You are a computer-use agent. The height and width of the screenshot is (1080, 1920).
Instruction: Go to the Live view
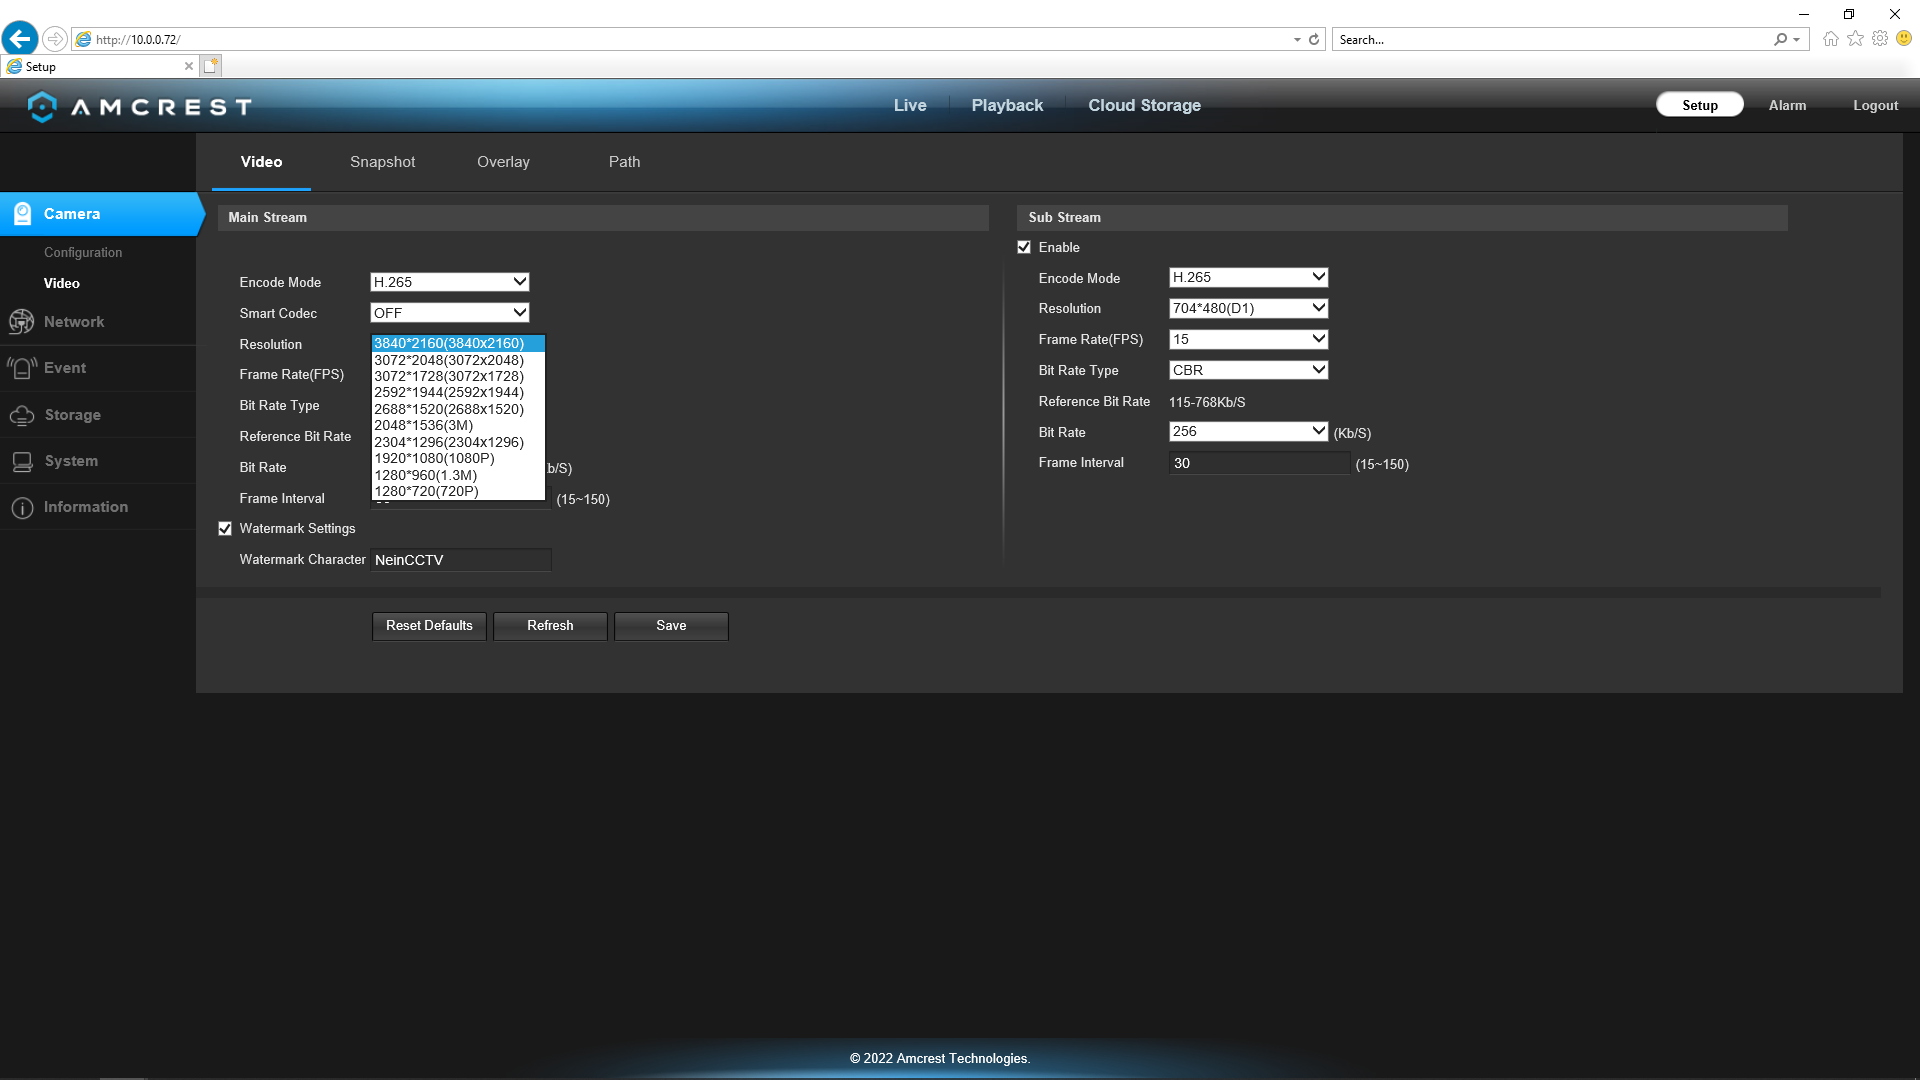[910, 105]
